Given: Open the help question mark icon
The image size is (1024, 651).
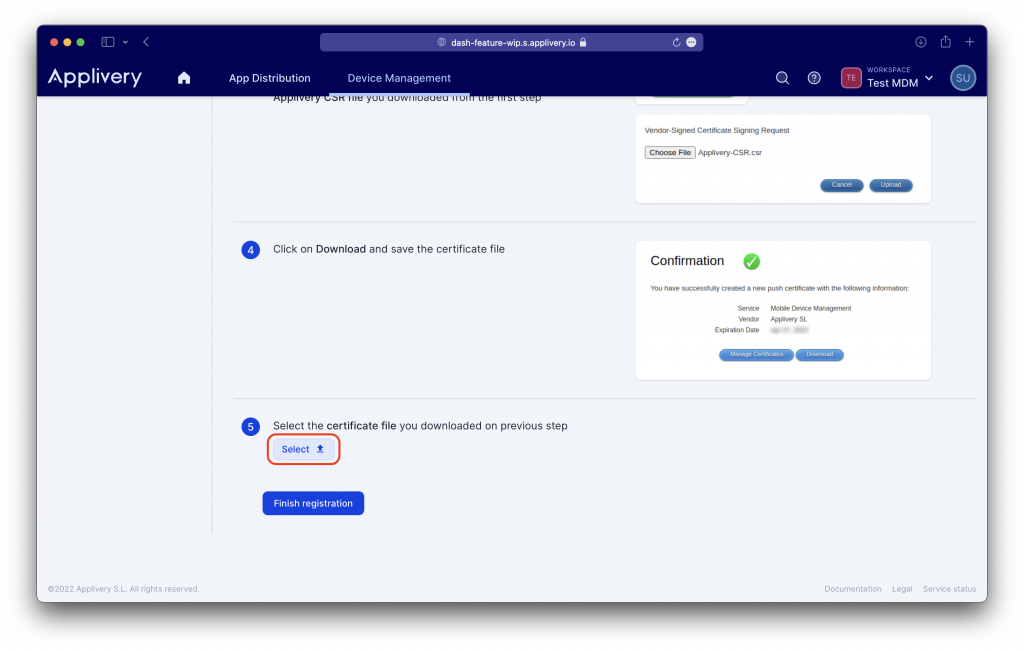Looking at the screenshot, I should point(814,78).
